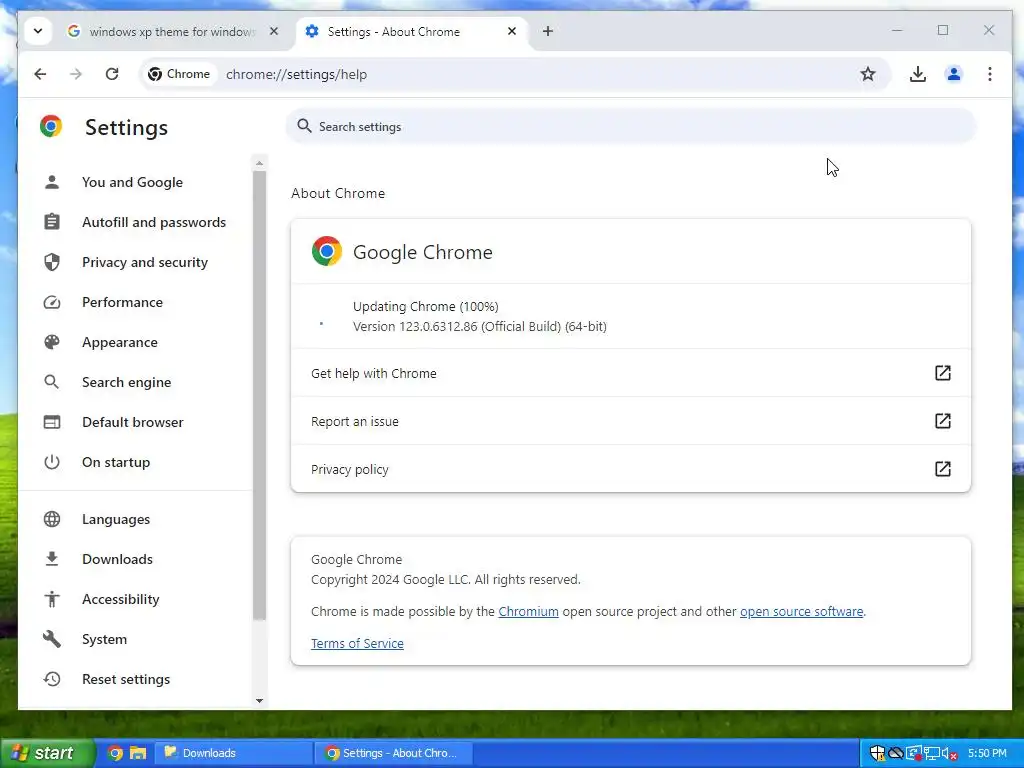Viewport: 1024px width, 768px height.
Task: Switch to the 'windows xp theme' tab
Action: click(x=171, y=31)
